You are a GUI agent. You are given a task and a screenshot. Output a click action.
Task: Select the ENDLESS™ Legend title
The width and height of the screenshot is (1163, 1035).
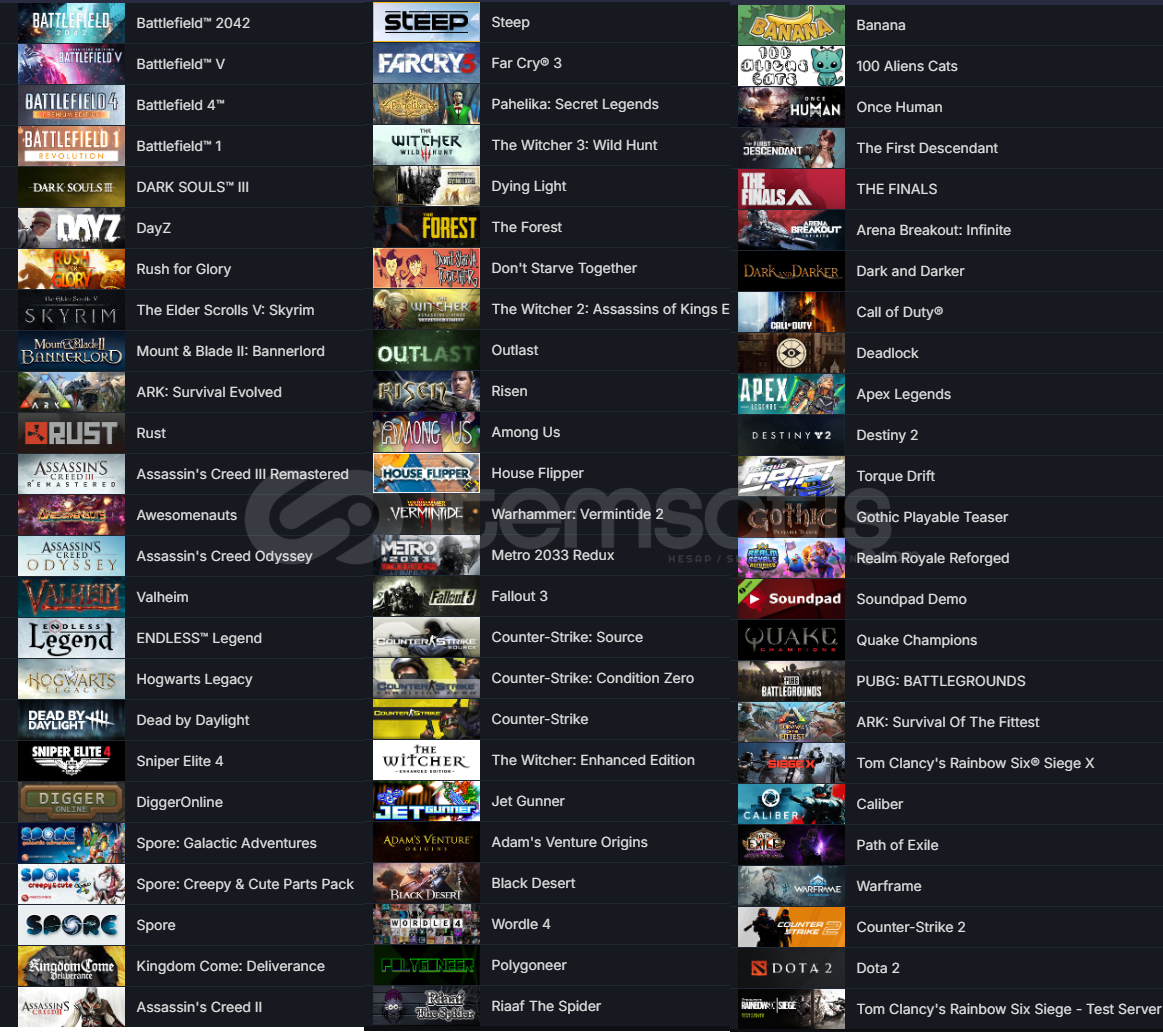(x=199, y=638)
